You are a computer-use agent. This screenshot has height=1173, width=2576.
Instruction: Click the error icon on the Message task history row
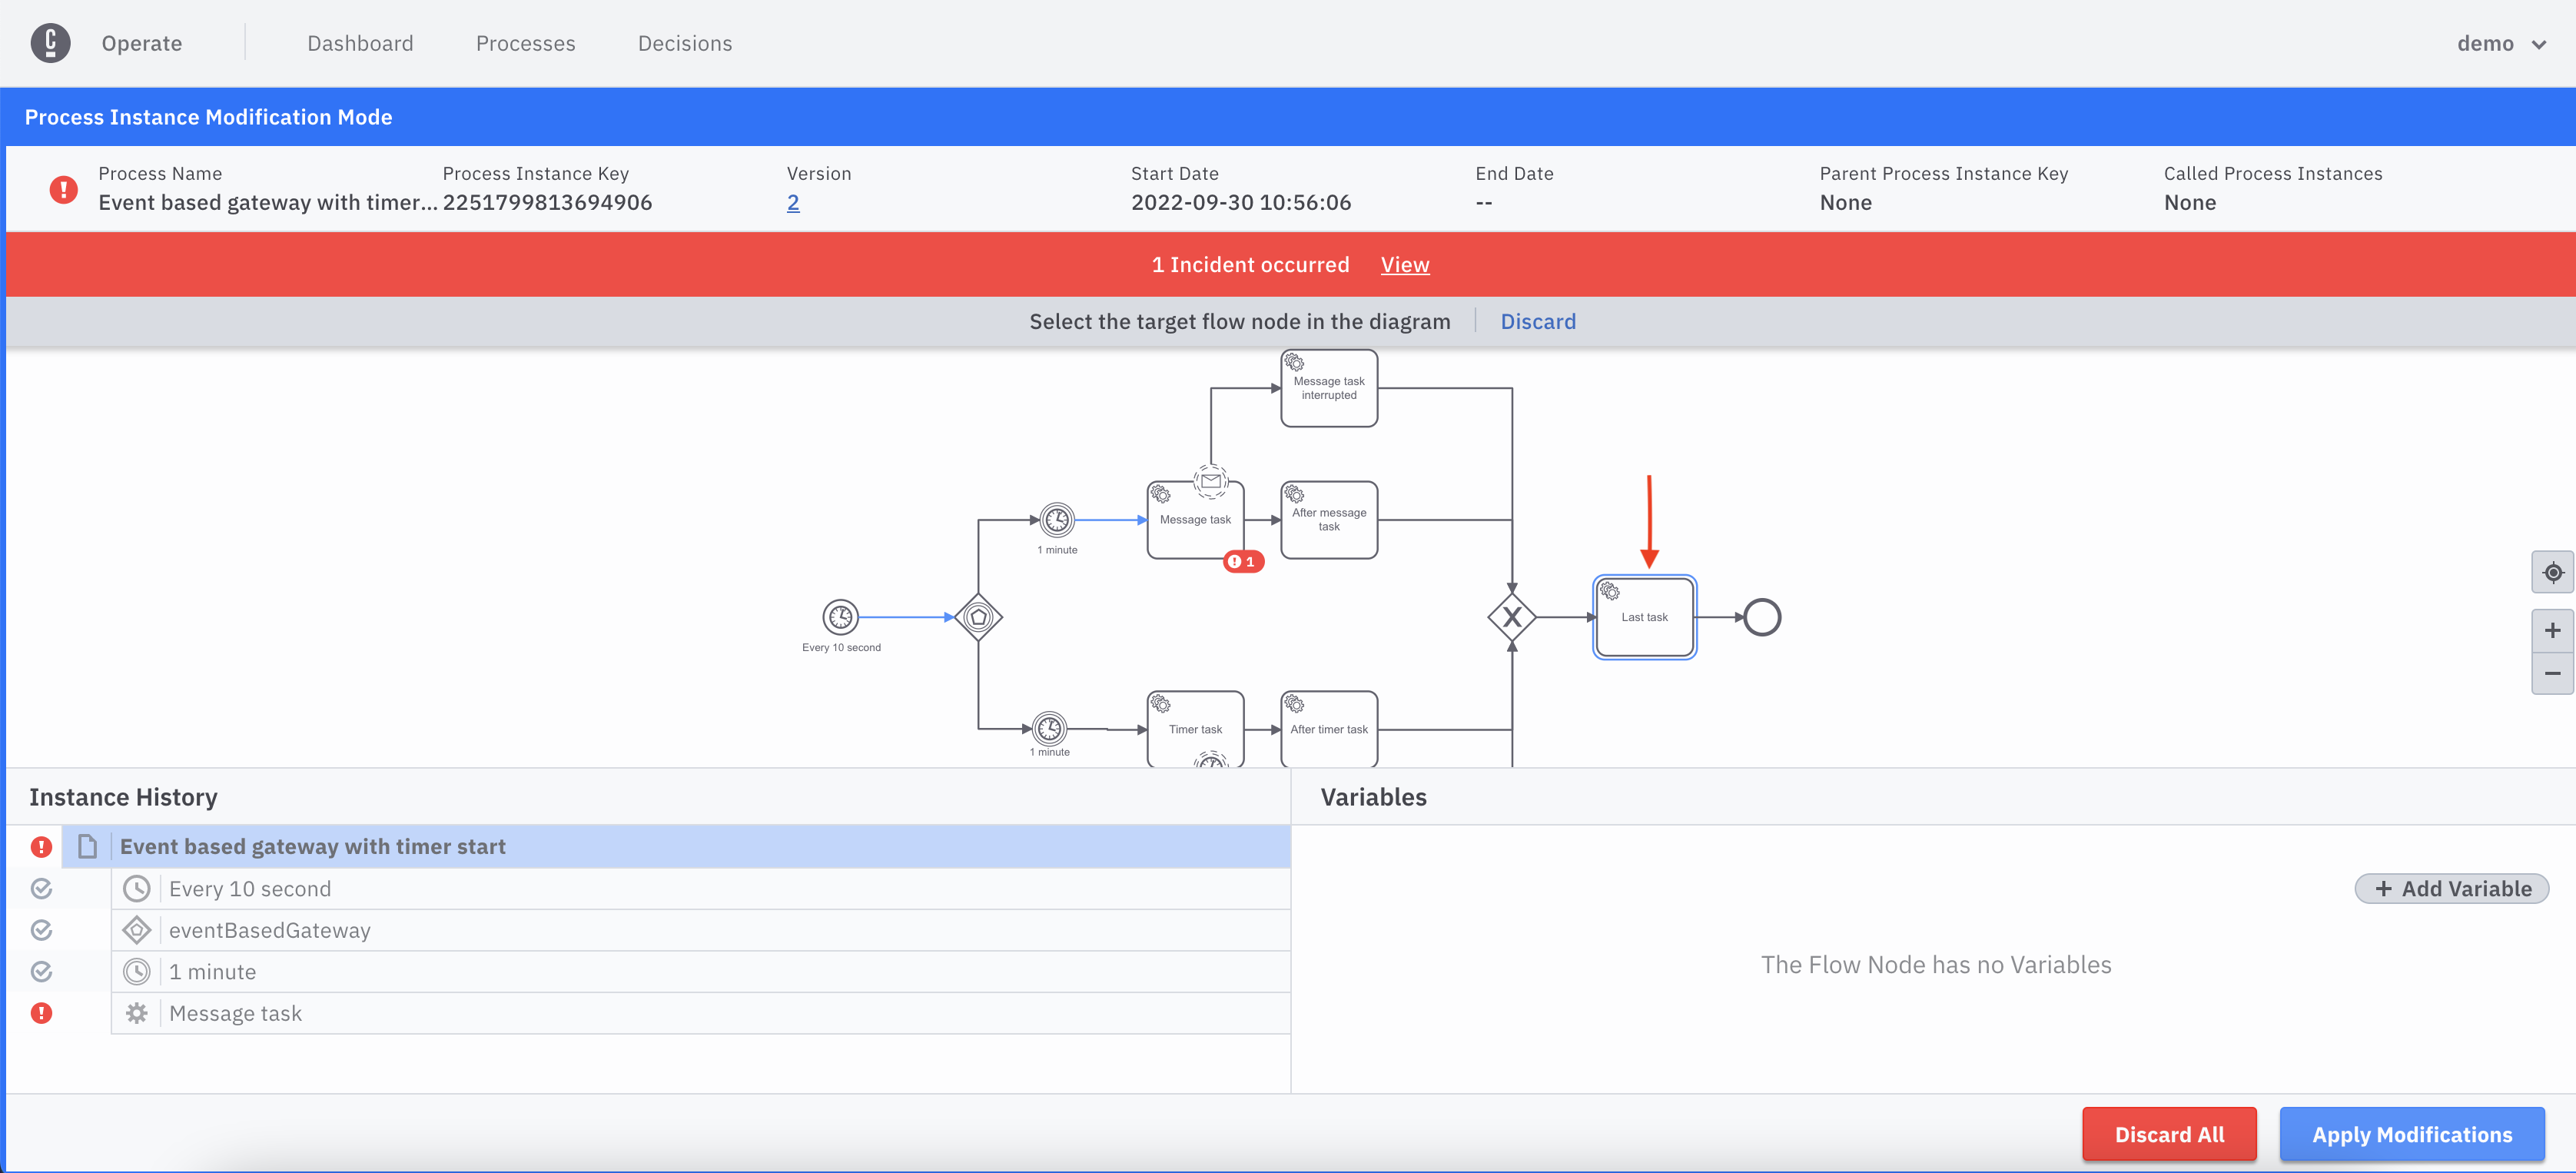point(41,1013)
